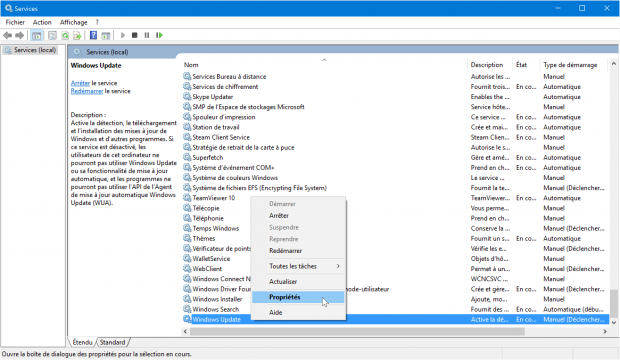Choose Actualiser in the context menu

[x=299, y=282]
